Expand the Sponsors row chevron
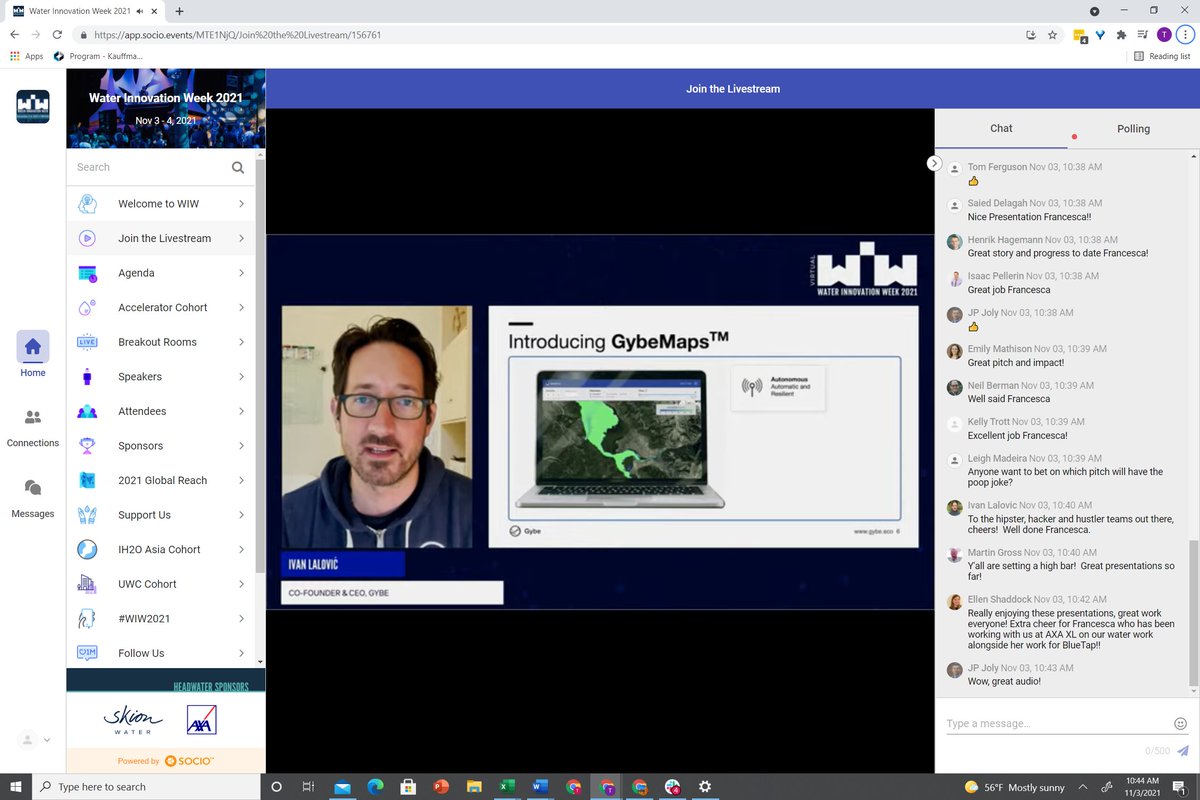The height and width of the screenshot is (800, 1200). tap(242, 446)
